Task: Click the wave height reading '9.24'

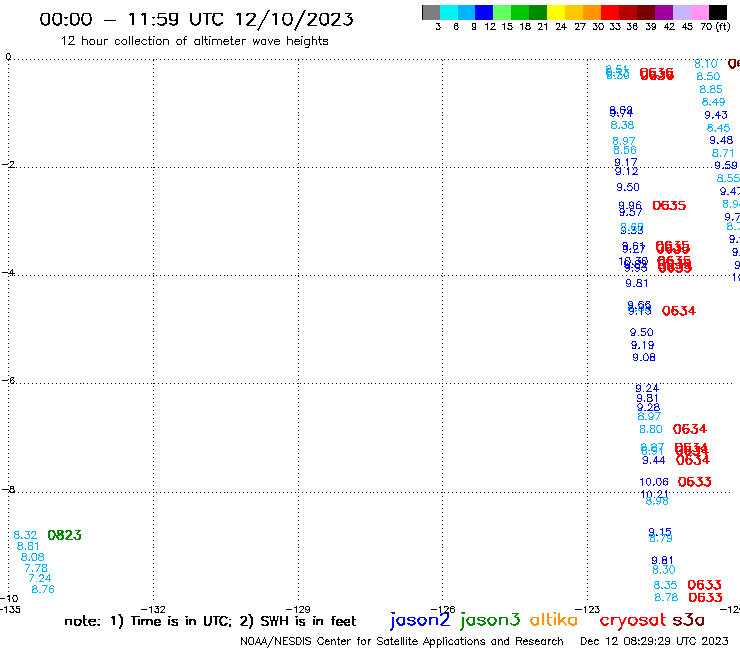Action: tap(647, 388)
